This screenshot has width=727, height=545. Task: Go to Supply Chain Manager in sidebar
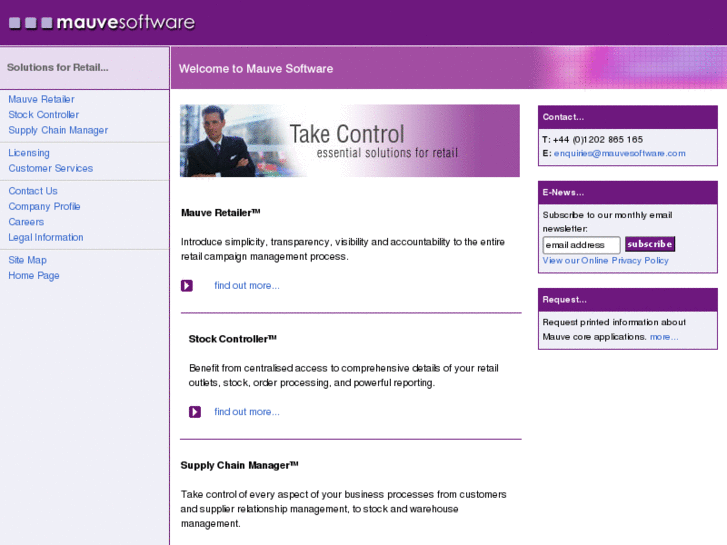(58, 130)
